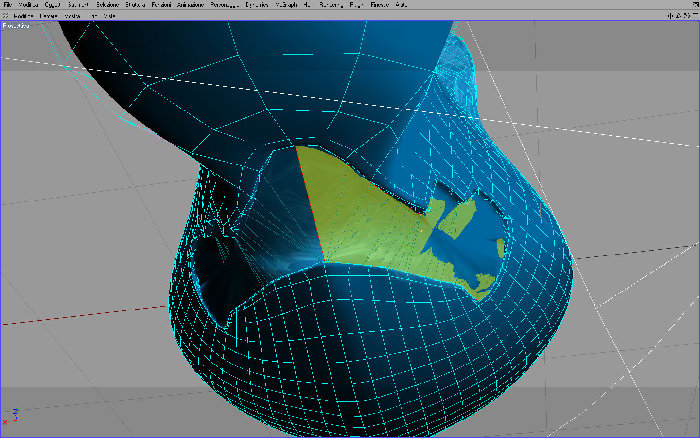This screenshot has width=700, height=438.
Task: Click the XYZ axis indicator in viewport corner
Action: coord(11,416)
